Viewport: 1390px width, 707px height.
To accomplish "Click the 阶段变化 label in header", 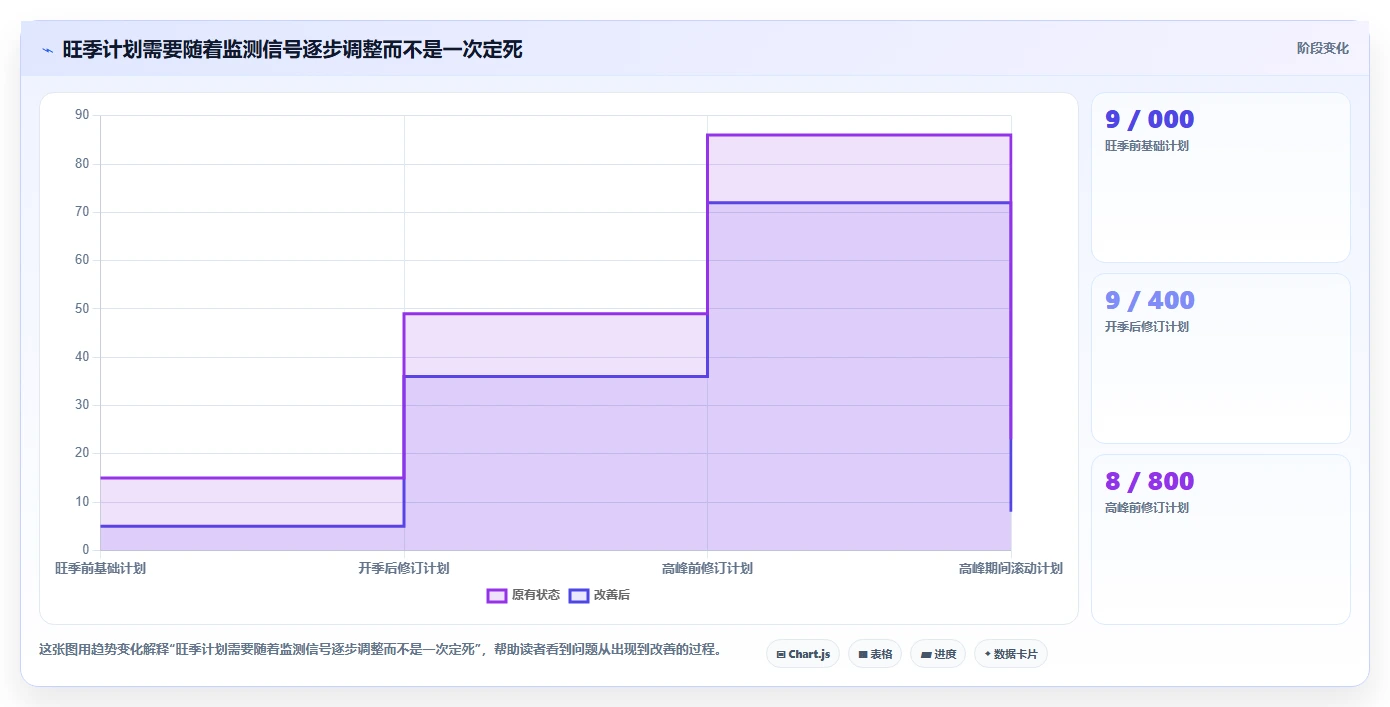I will pos(1322,48).
